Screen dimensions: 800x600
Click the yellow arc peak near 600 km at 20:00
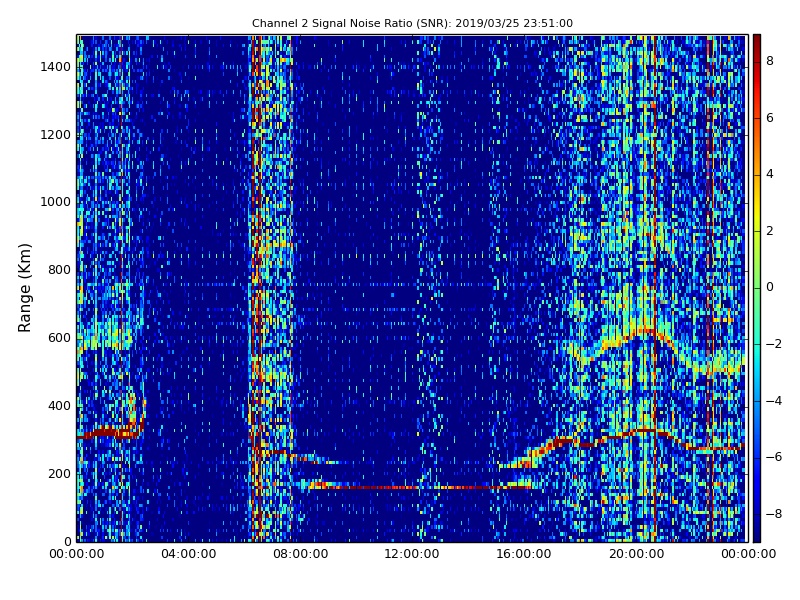tap(645, 332)
